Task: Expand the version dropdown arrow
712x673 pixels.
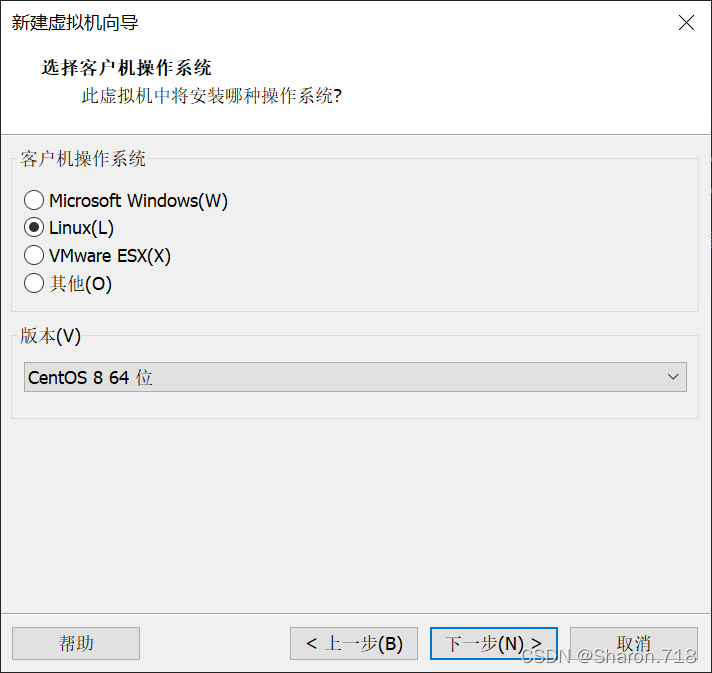Action: pos(673,377)
